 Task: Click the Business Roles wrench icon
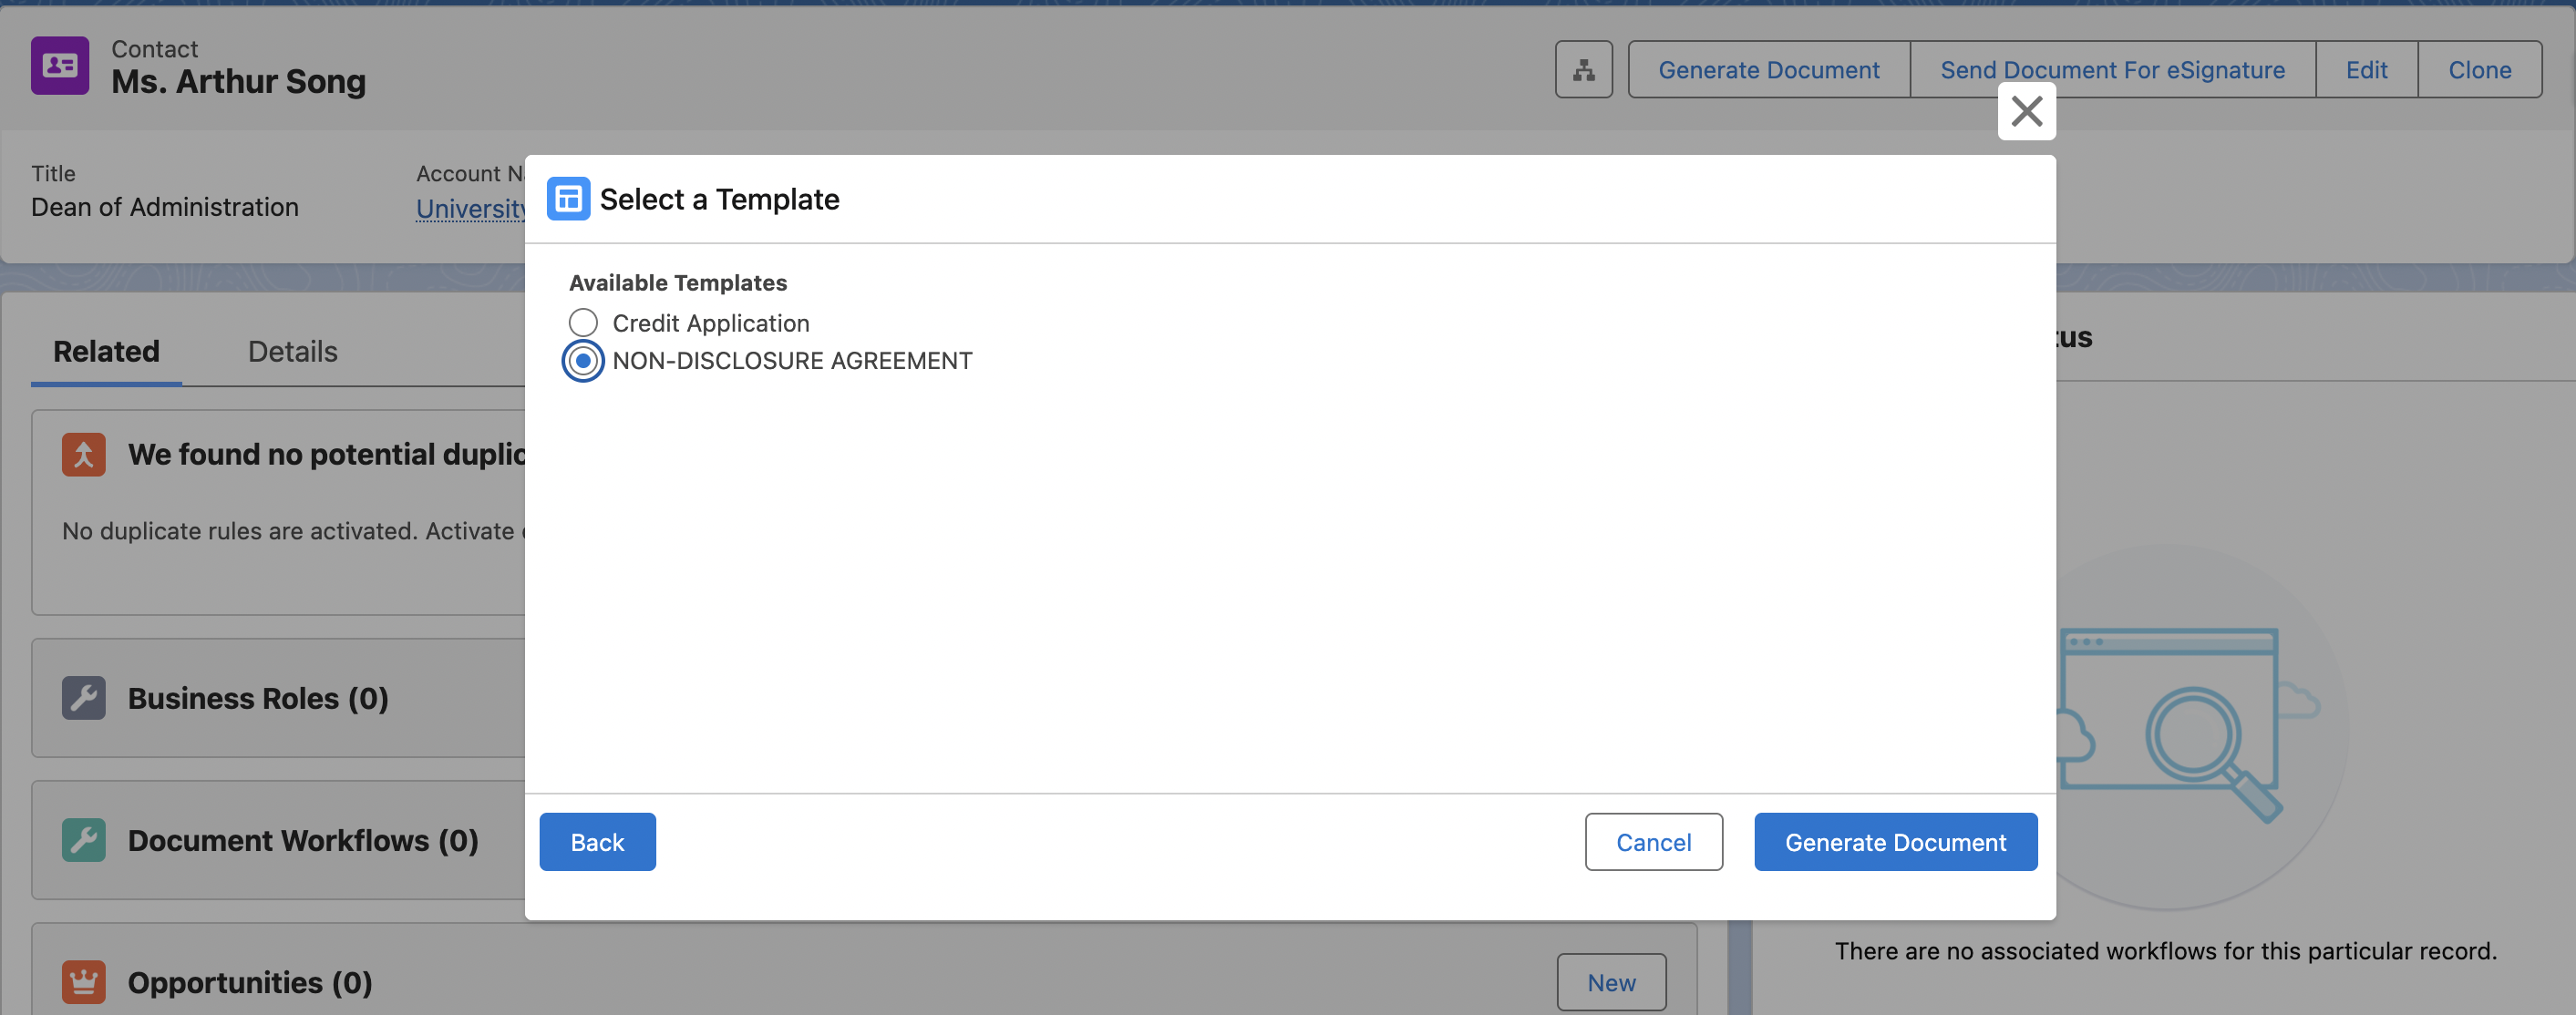tap(84, 698)
